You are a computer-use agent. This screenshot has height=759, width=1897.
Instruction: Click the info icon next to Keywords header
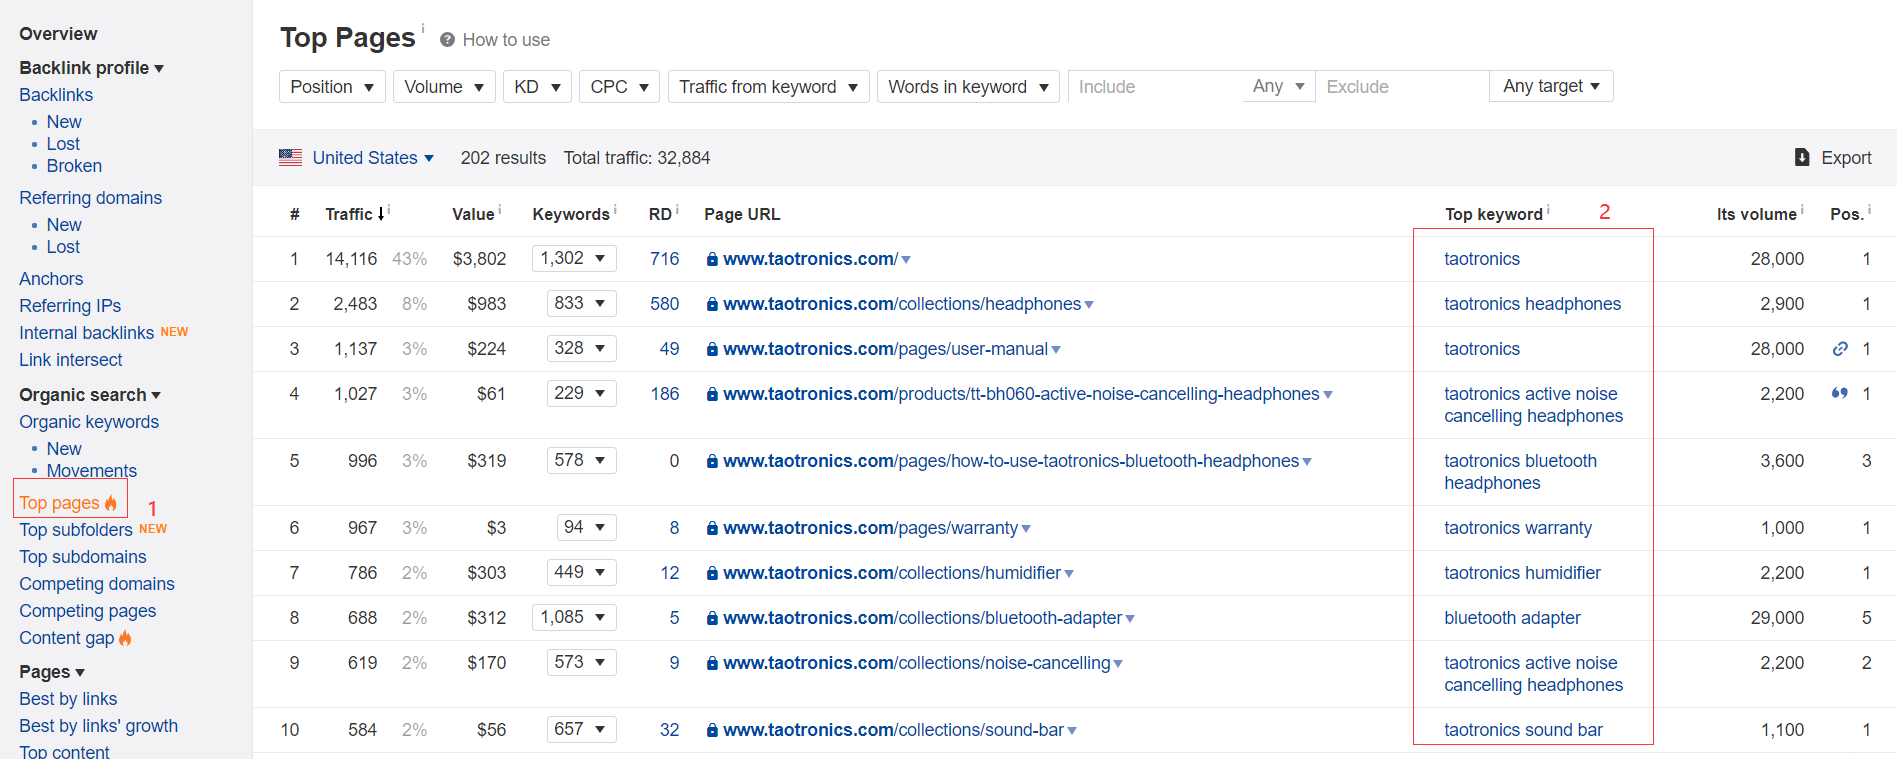coord(615,210)
